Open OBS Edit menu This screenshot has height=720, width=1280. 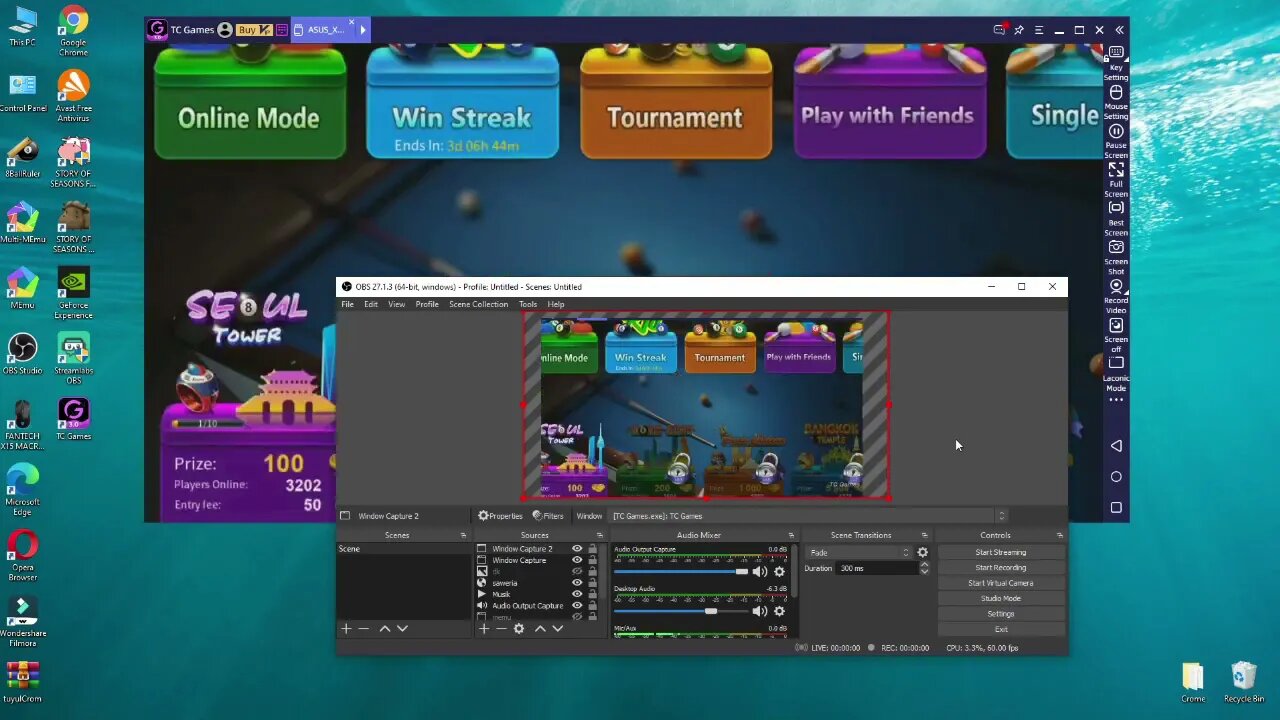click(371, 304)
